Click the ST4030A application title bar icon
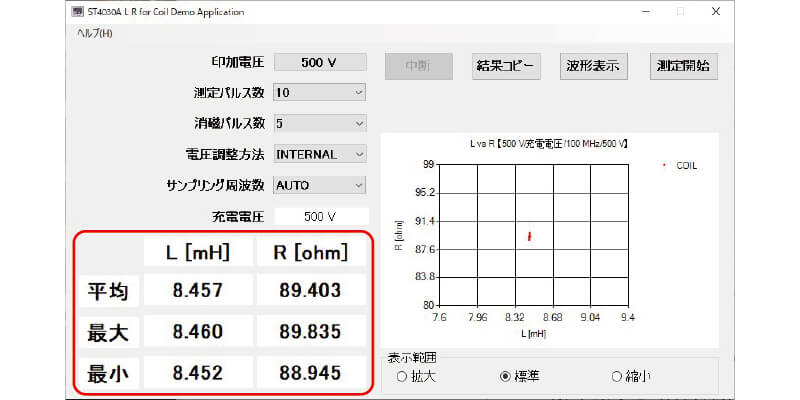The height and width of the screenshot is (400, 800). (79, 12)
